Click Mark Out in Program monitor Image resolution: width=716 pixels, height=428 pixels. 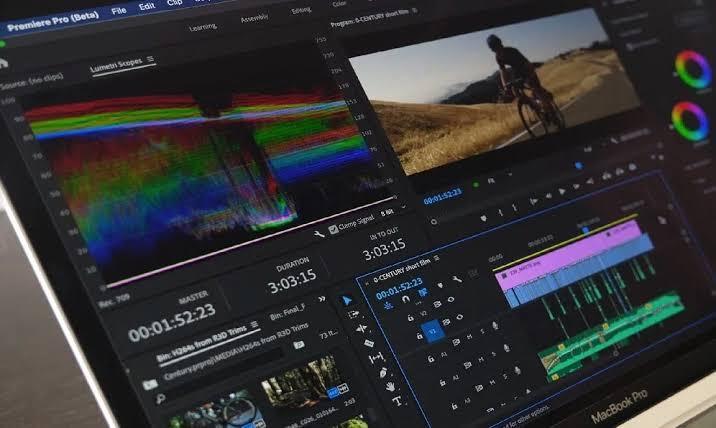515,207
